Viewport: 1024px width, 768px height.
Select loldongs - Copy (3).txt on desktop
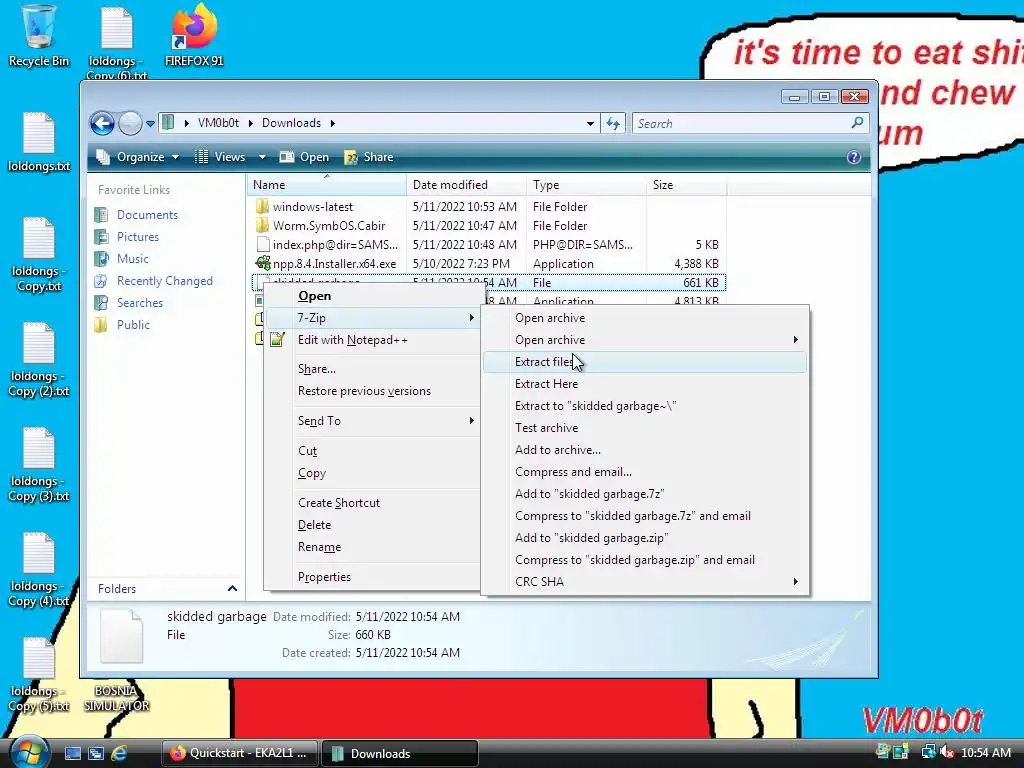(39, 465)
